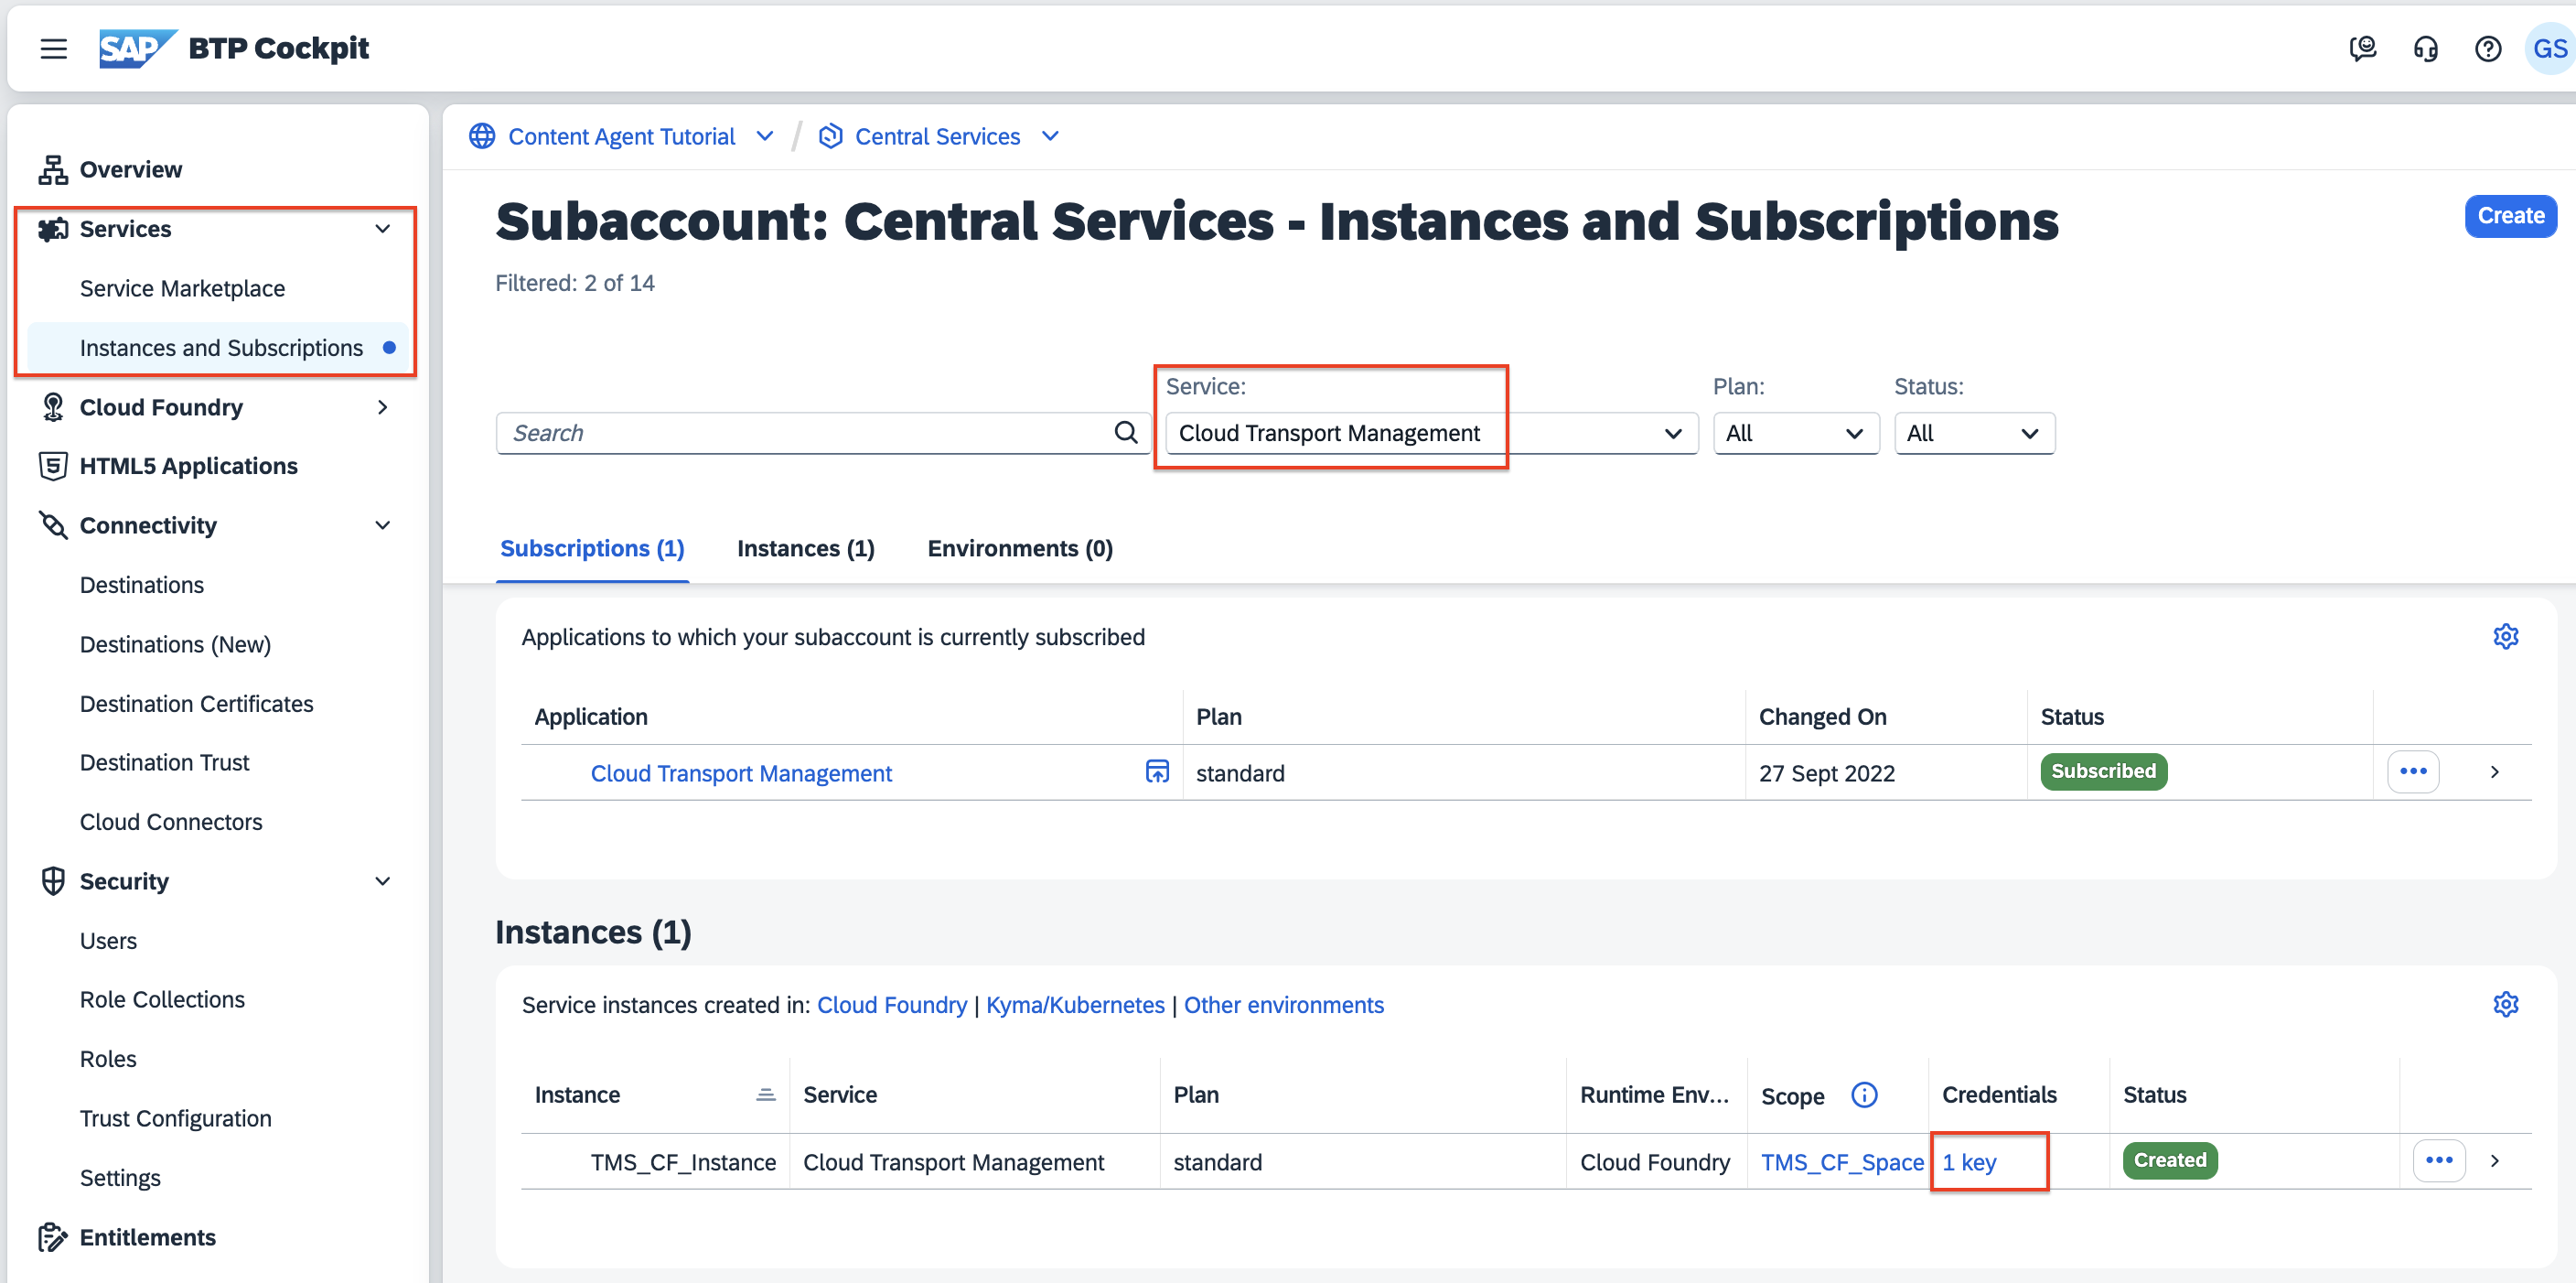
Task: Open the help question mark icon
Action: tap(2487, 48)
